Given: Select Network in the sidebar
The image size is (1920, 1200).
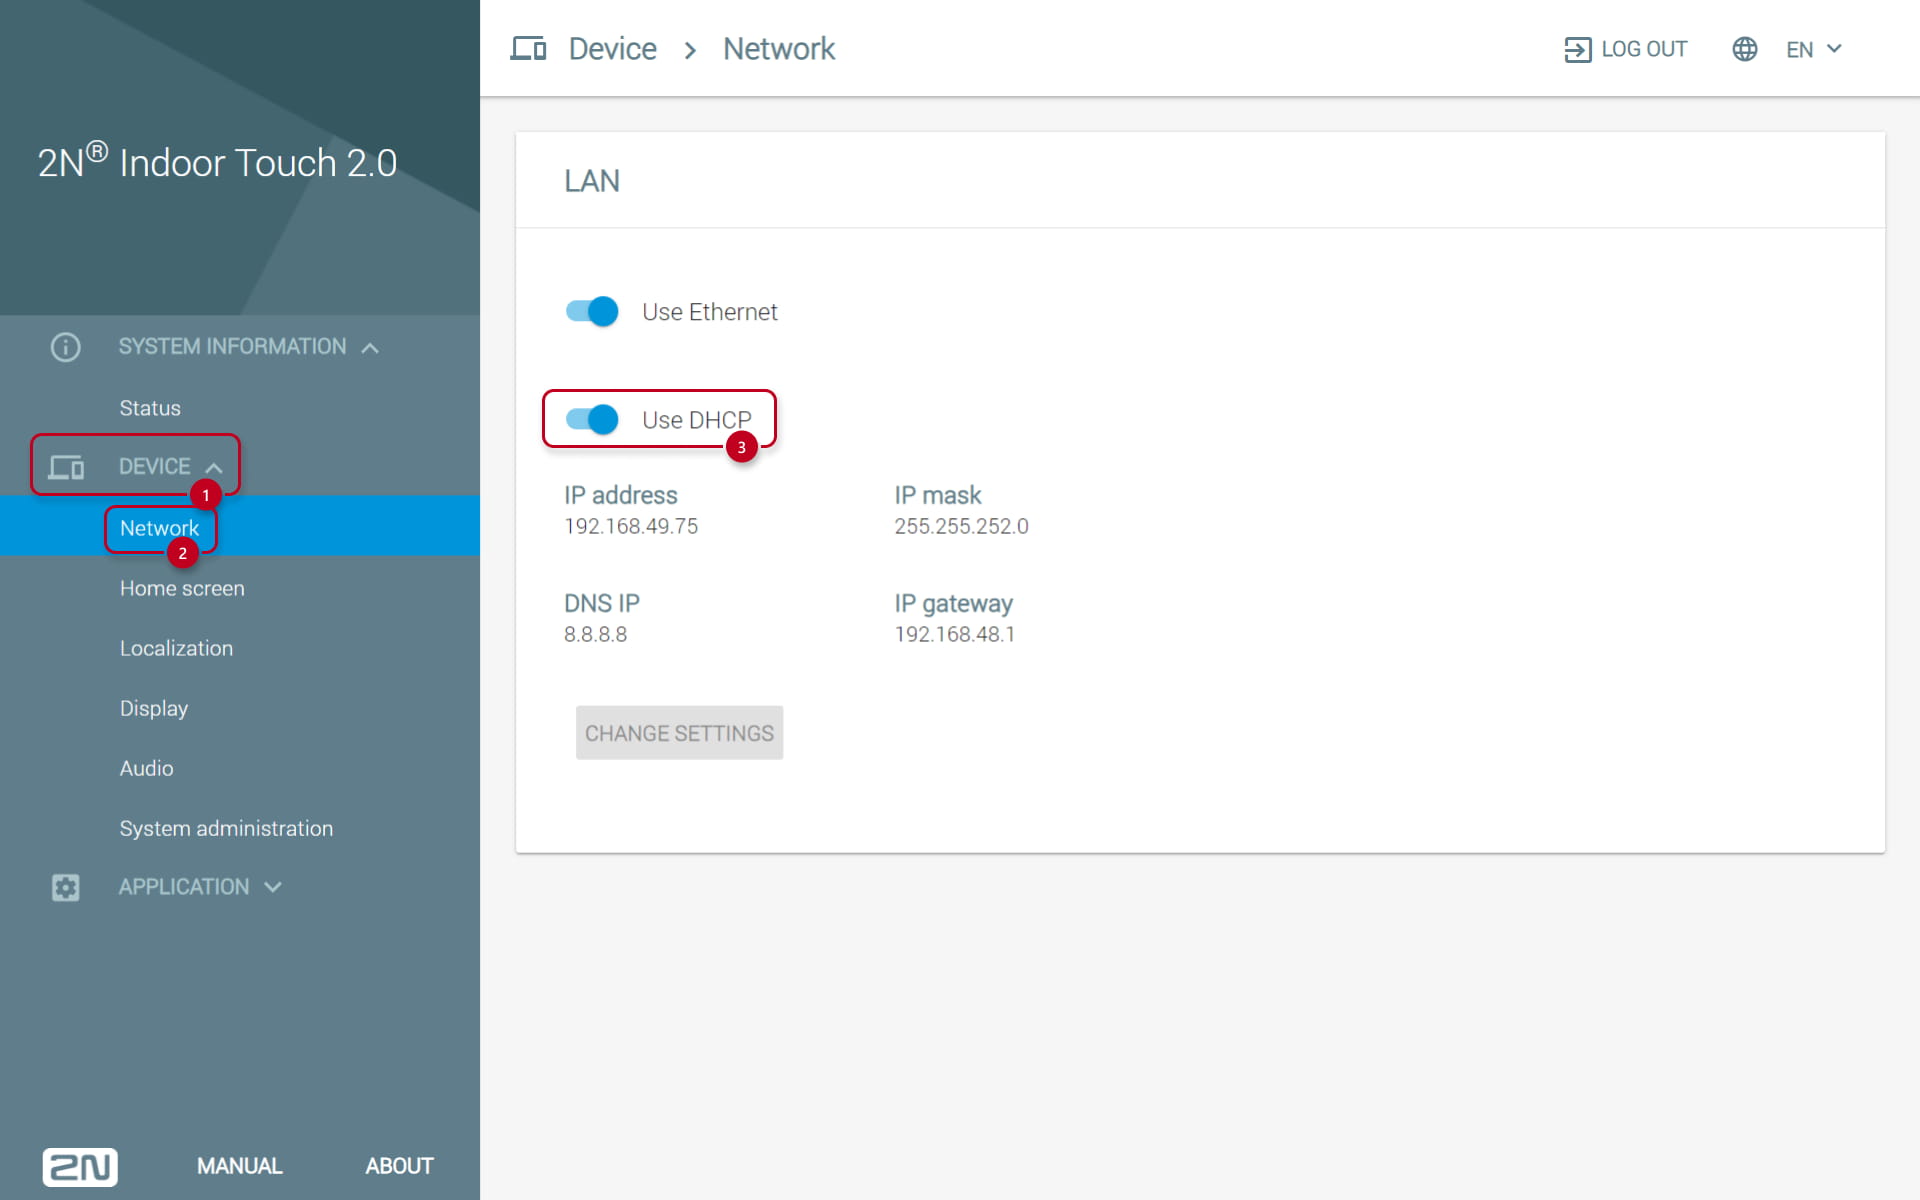Looking at the screenshot, I should tap(240, 526).
